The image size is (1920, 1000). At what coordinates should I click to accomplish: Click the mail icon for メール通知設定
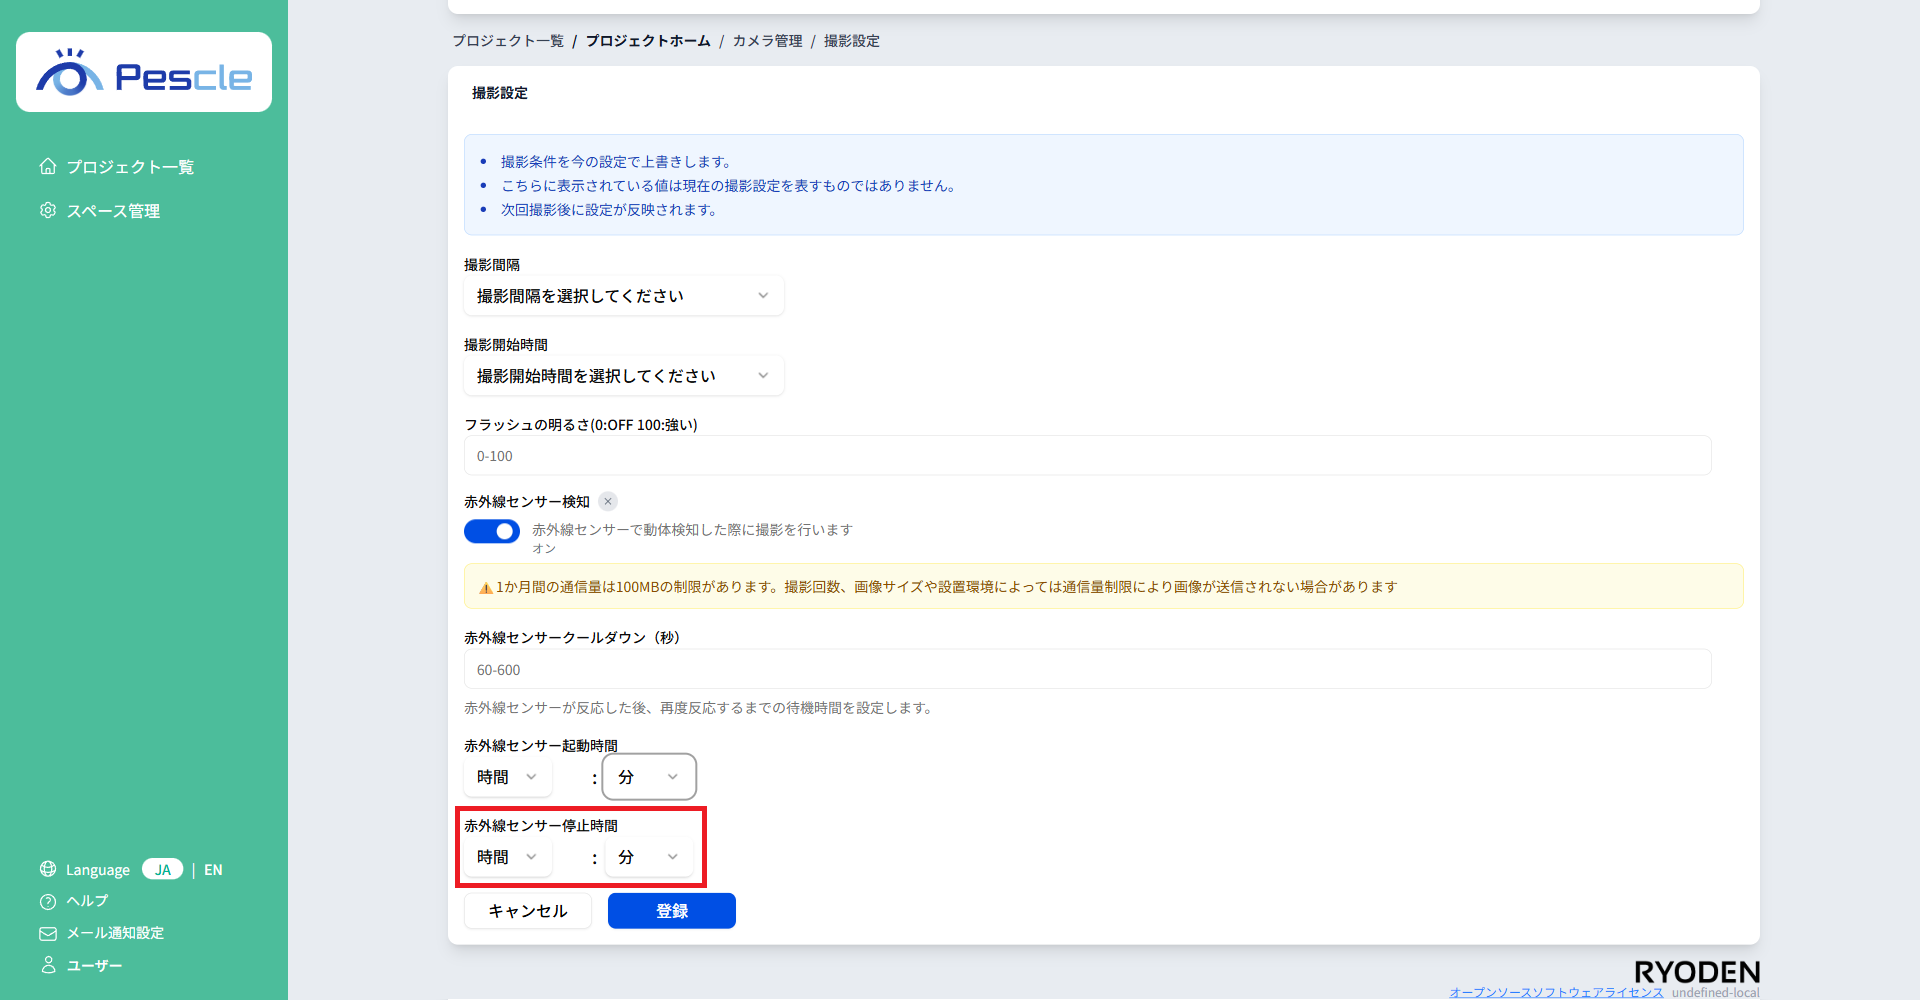point(47,933)
